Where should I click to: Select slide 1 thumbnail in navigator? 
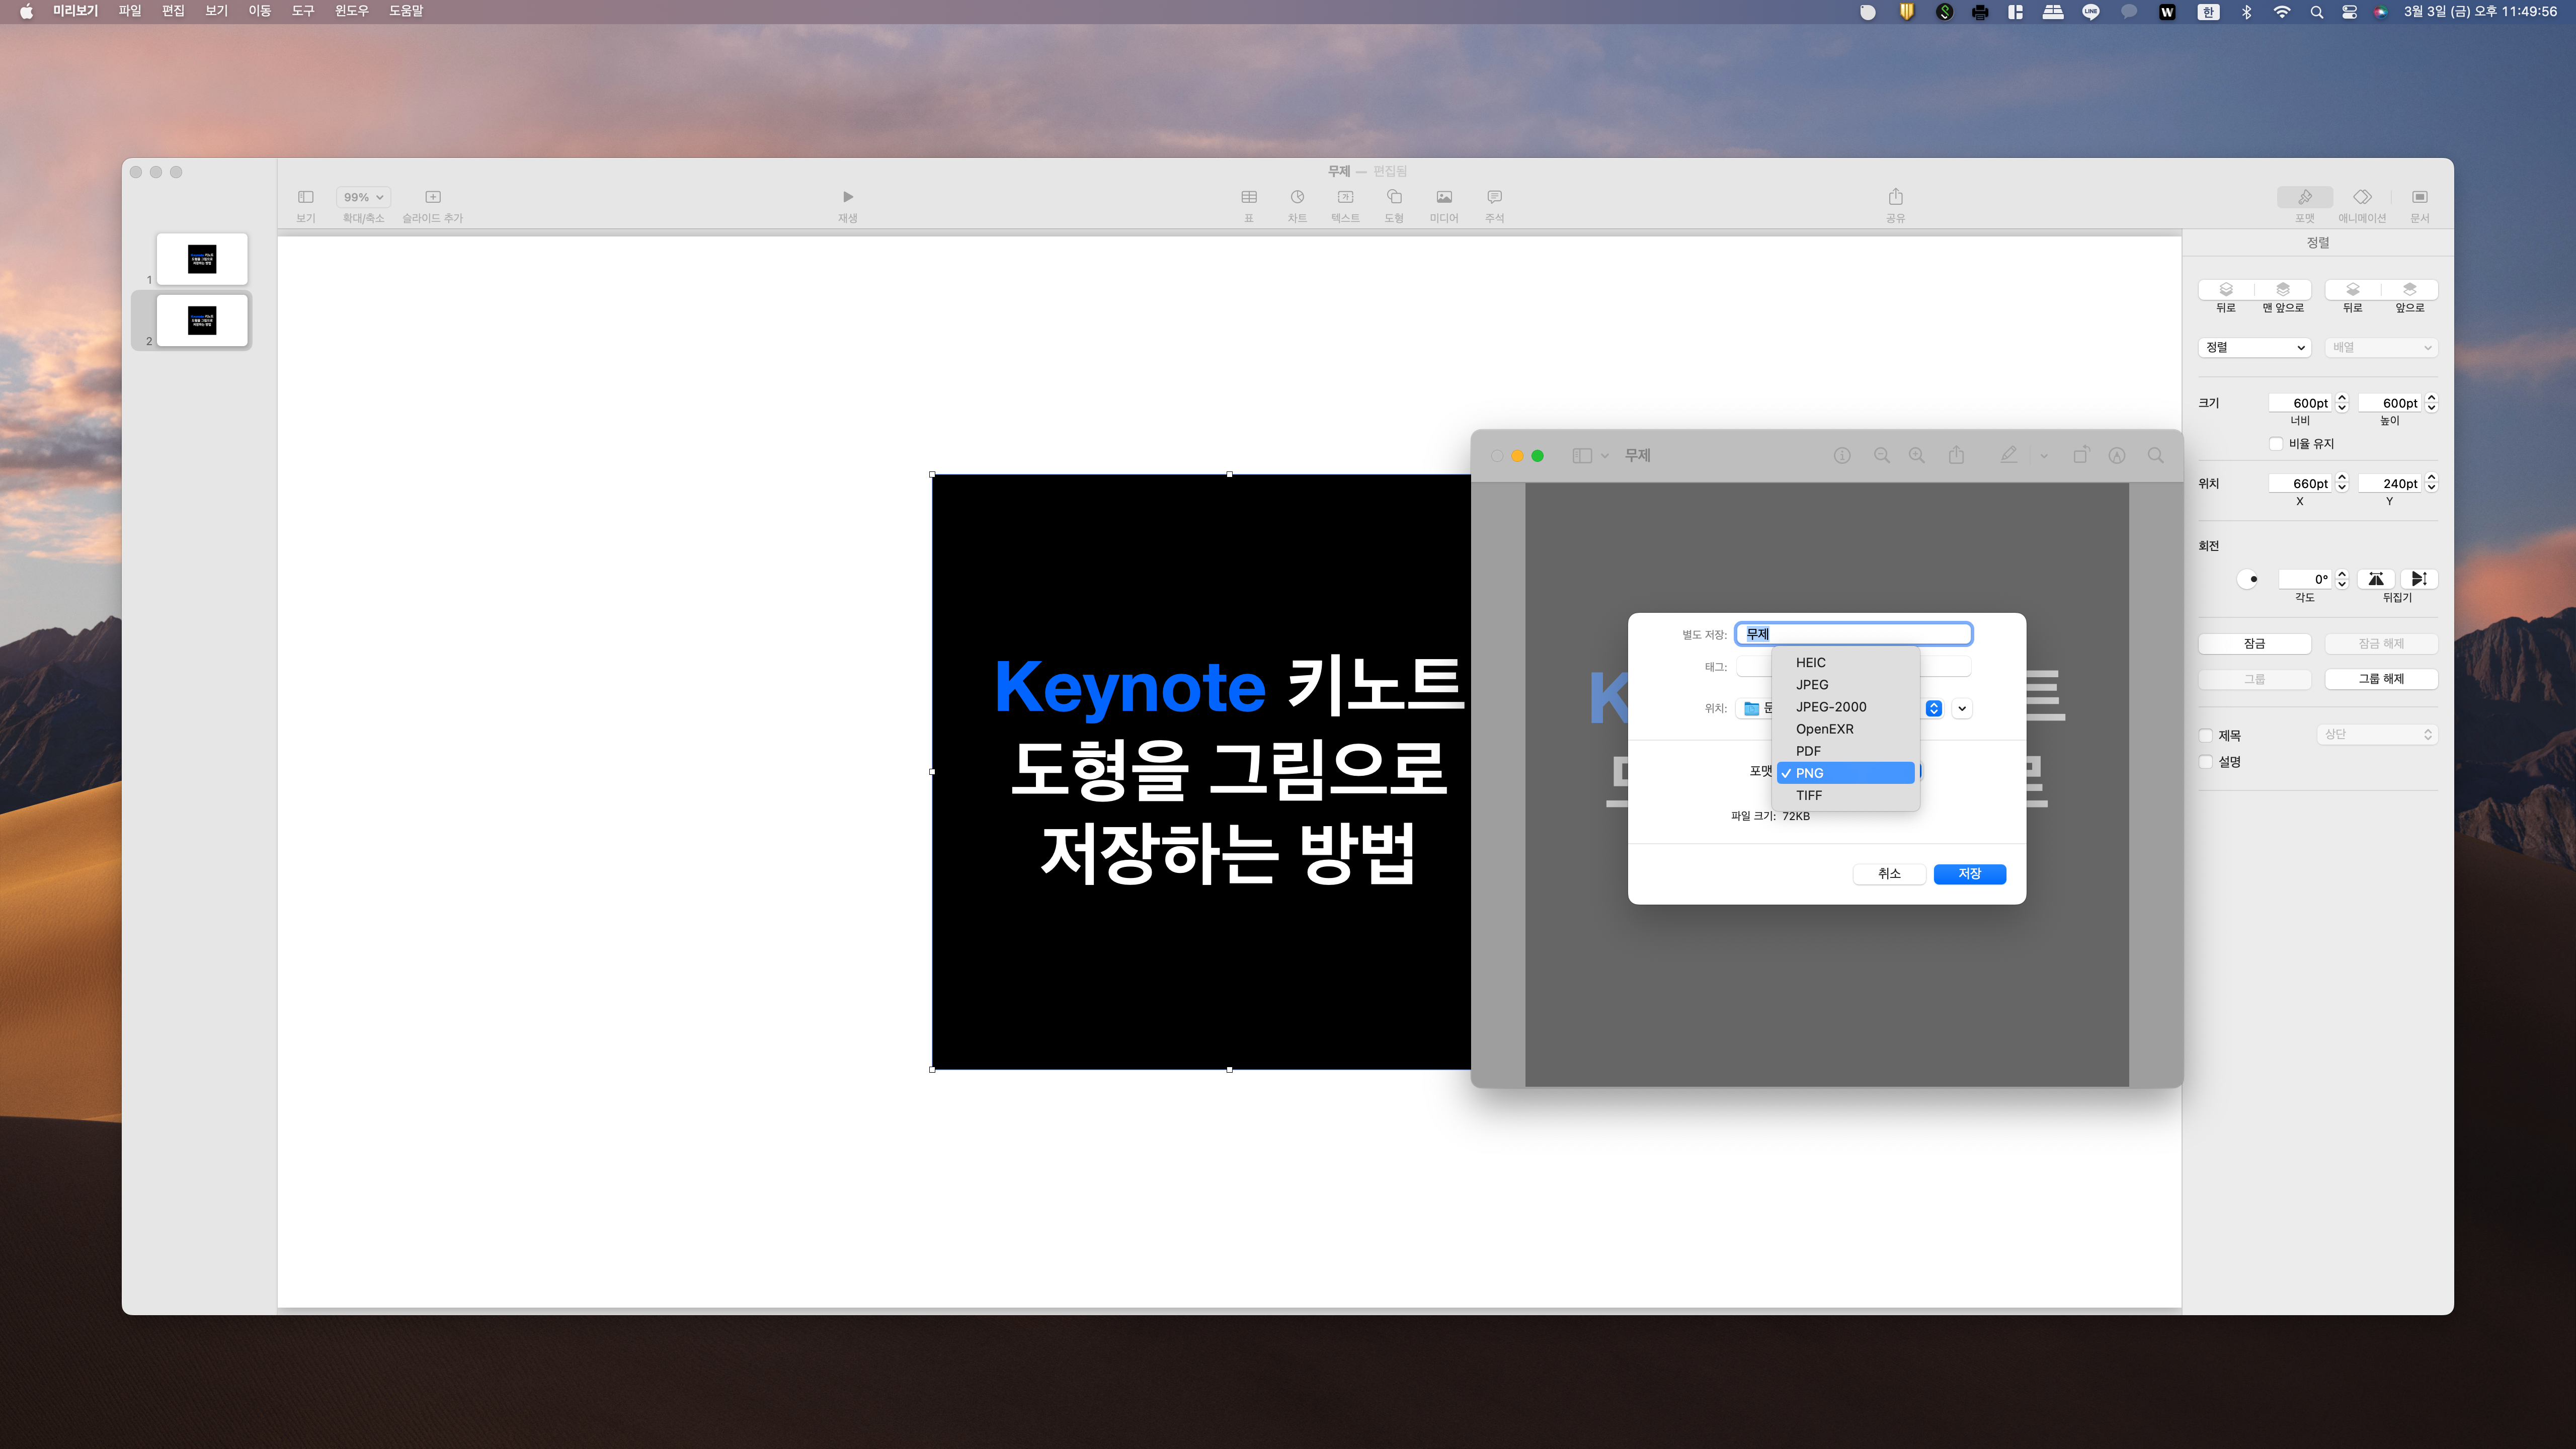[202, 259]
